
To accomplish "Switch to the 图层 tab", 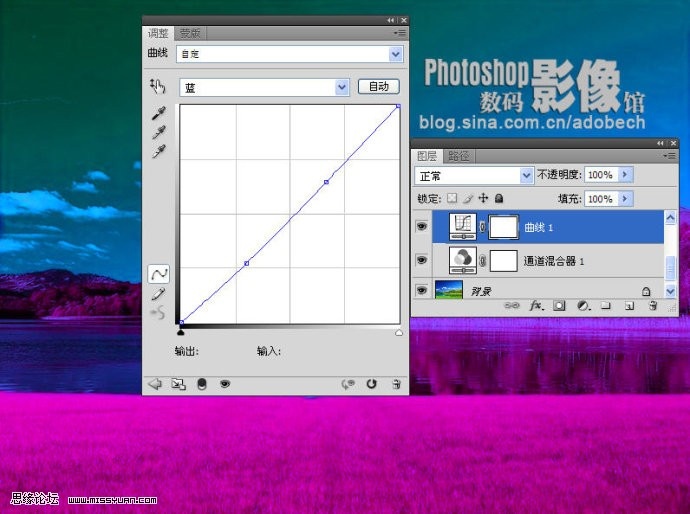I will 427,156.
